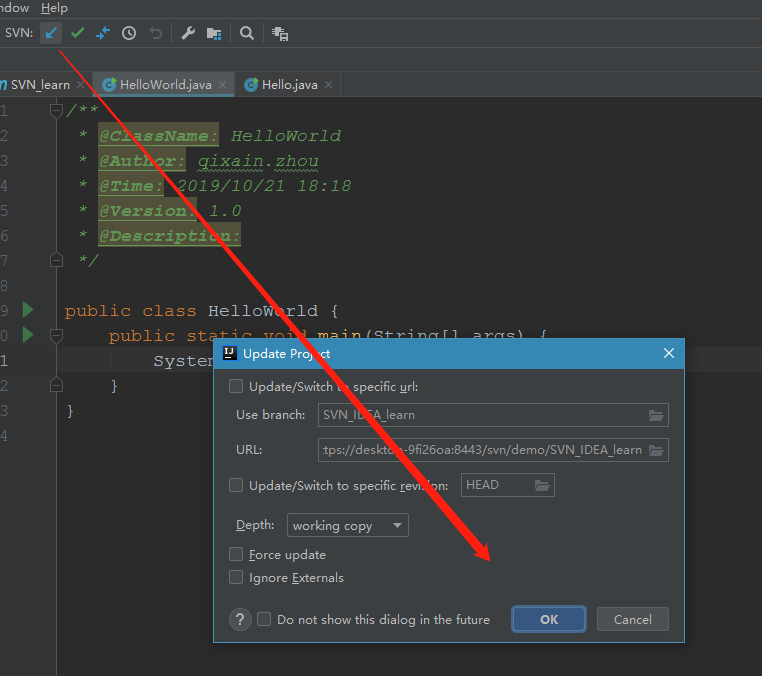This screenshot has width=762, height=676.
Task: Run HelloWorld class via gutter arrow
Action: pyautogui.click(x=28, y=310)
